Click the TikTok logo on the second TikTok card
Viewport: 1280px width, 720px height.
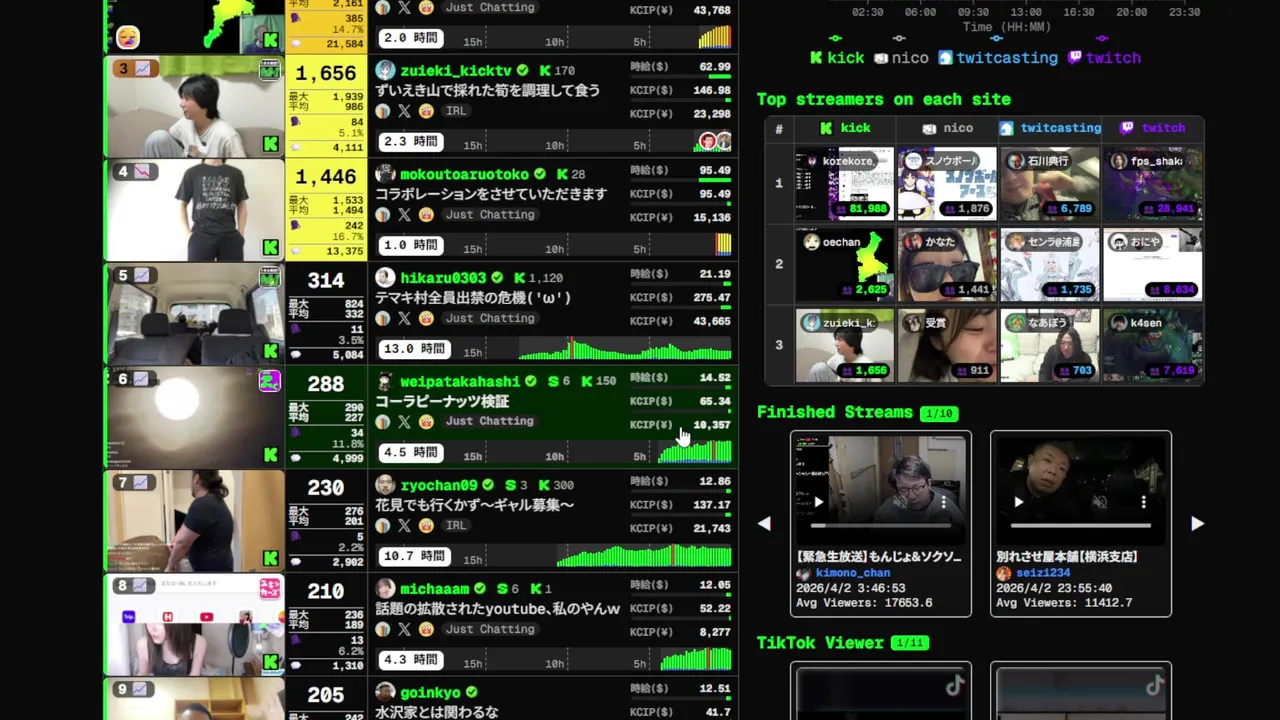1155,685
